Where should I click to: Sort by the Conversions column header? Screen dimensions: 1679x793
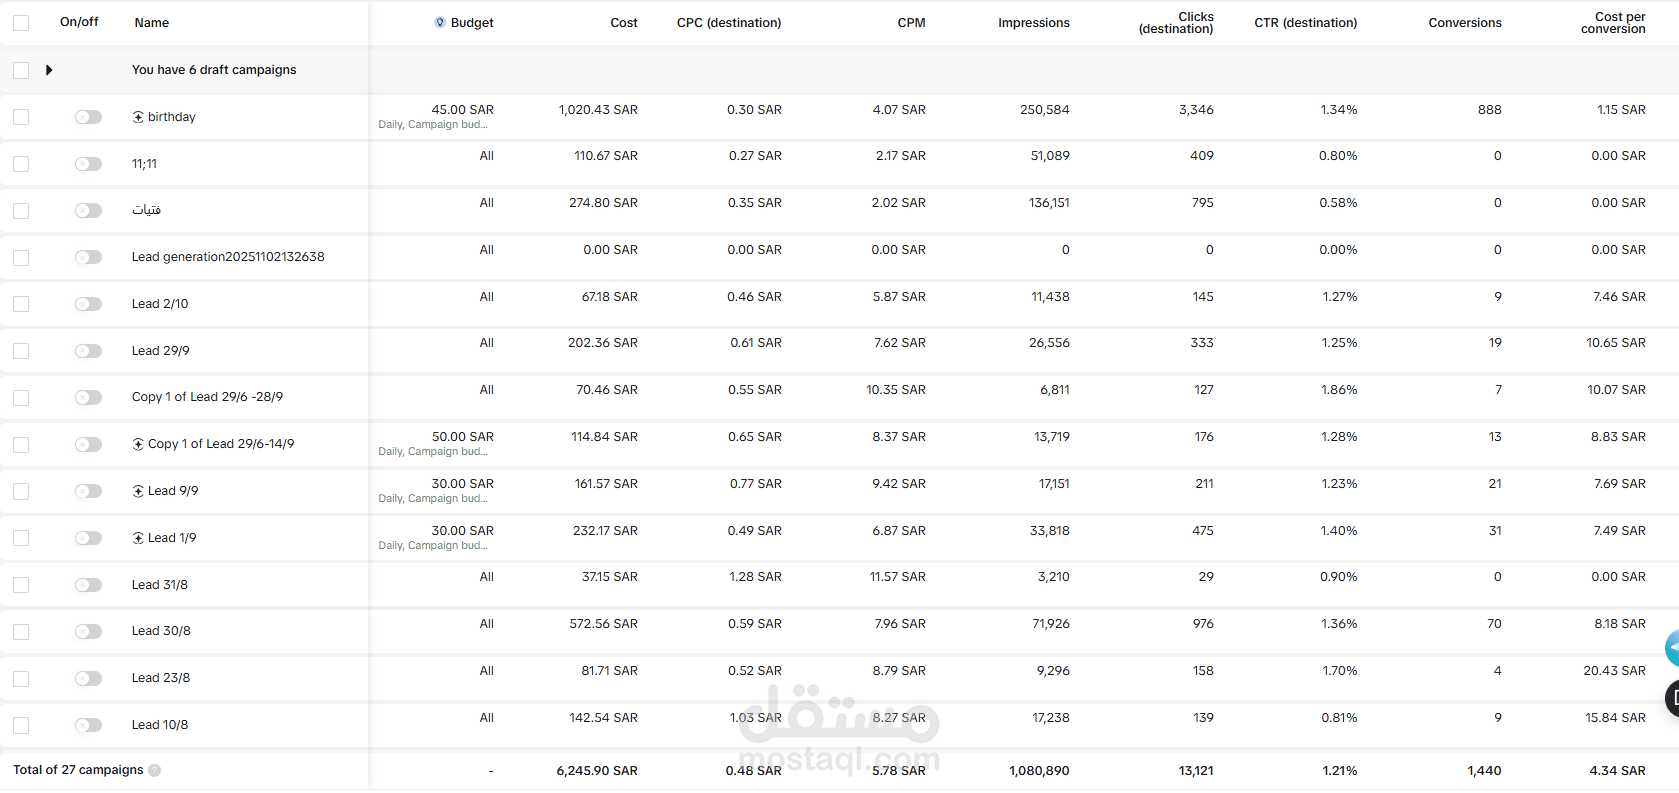tap(1464, 22)
